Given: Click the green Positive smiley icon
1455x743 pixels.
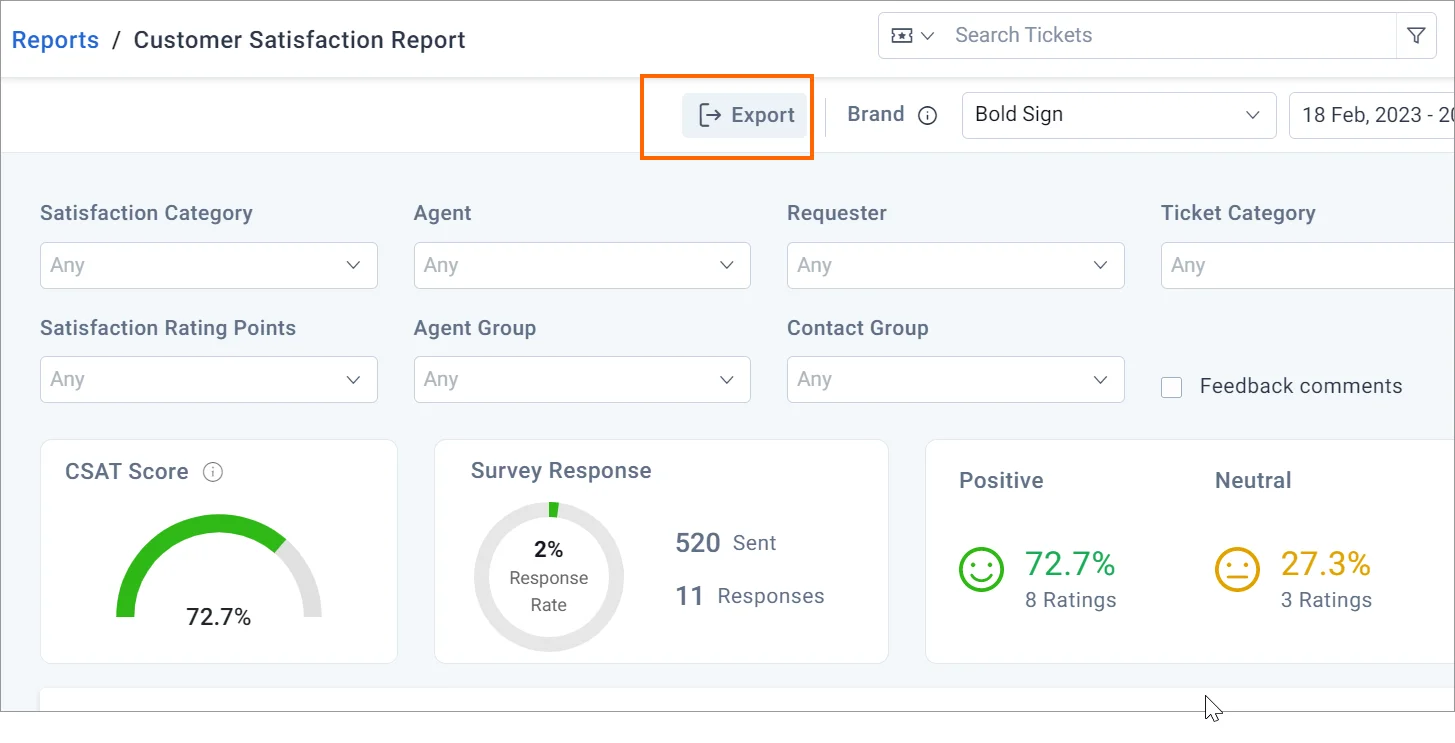Looking at the screenshot, I should point(981,569).
